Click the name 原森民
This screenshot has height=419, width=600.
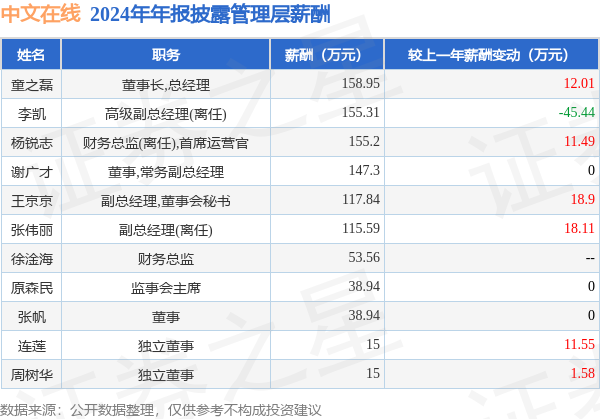(x=32, y=288)
